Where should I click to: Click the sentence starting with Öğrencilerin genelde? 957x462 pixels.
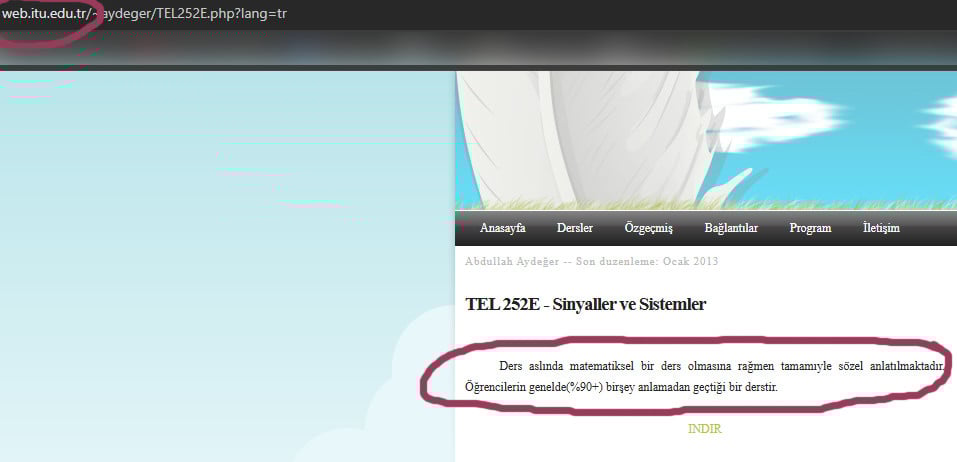(x=620, y=387)
